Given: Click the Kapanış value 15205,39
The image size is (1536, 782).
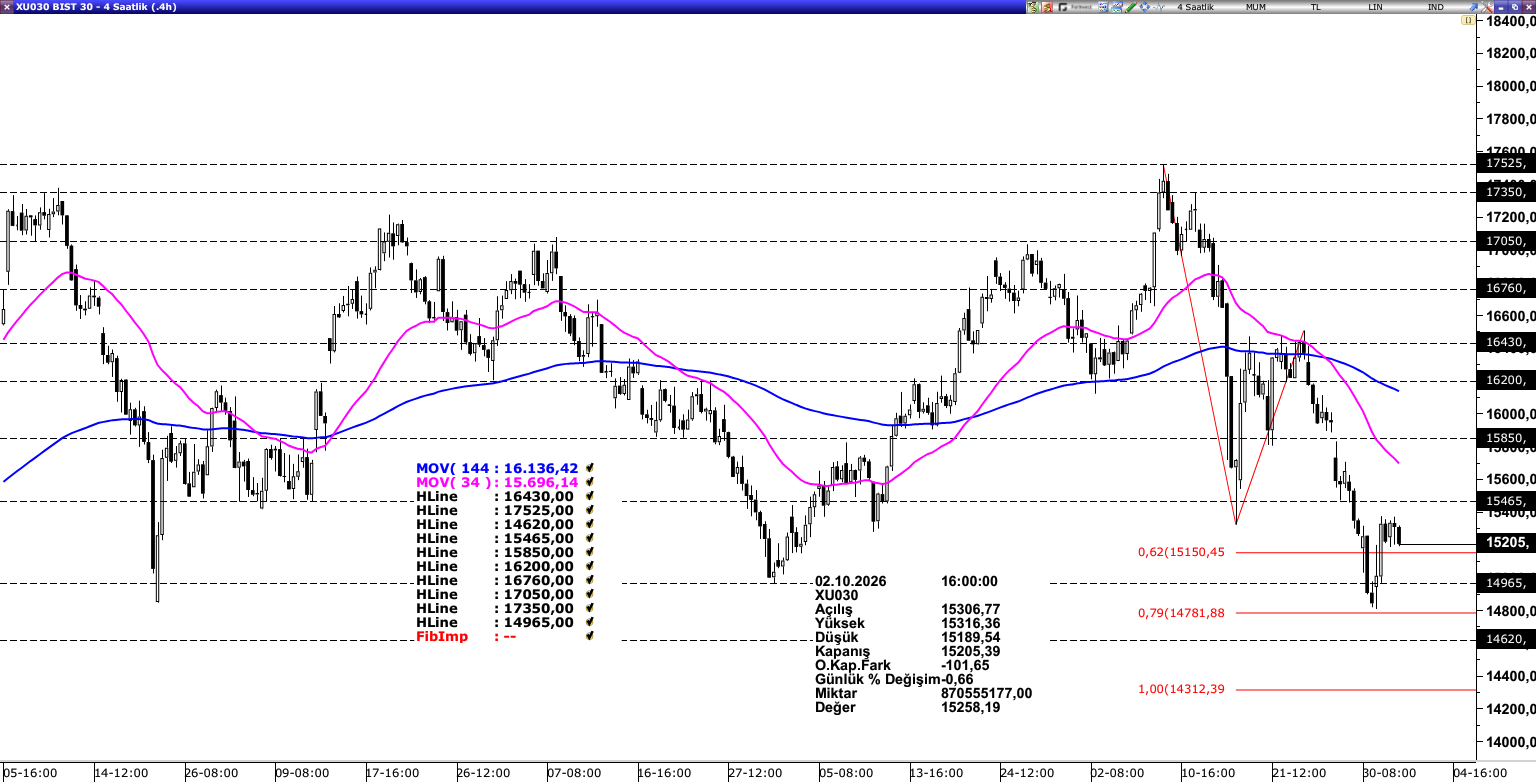Looking at the screenshot, I should [x=971, y=651].
